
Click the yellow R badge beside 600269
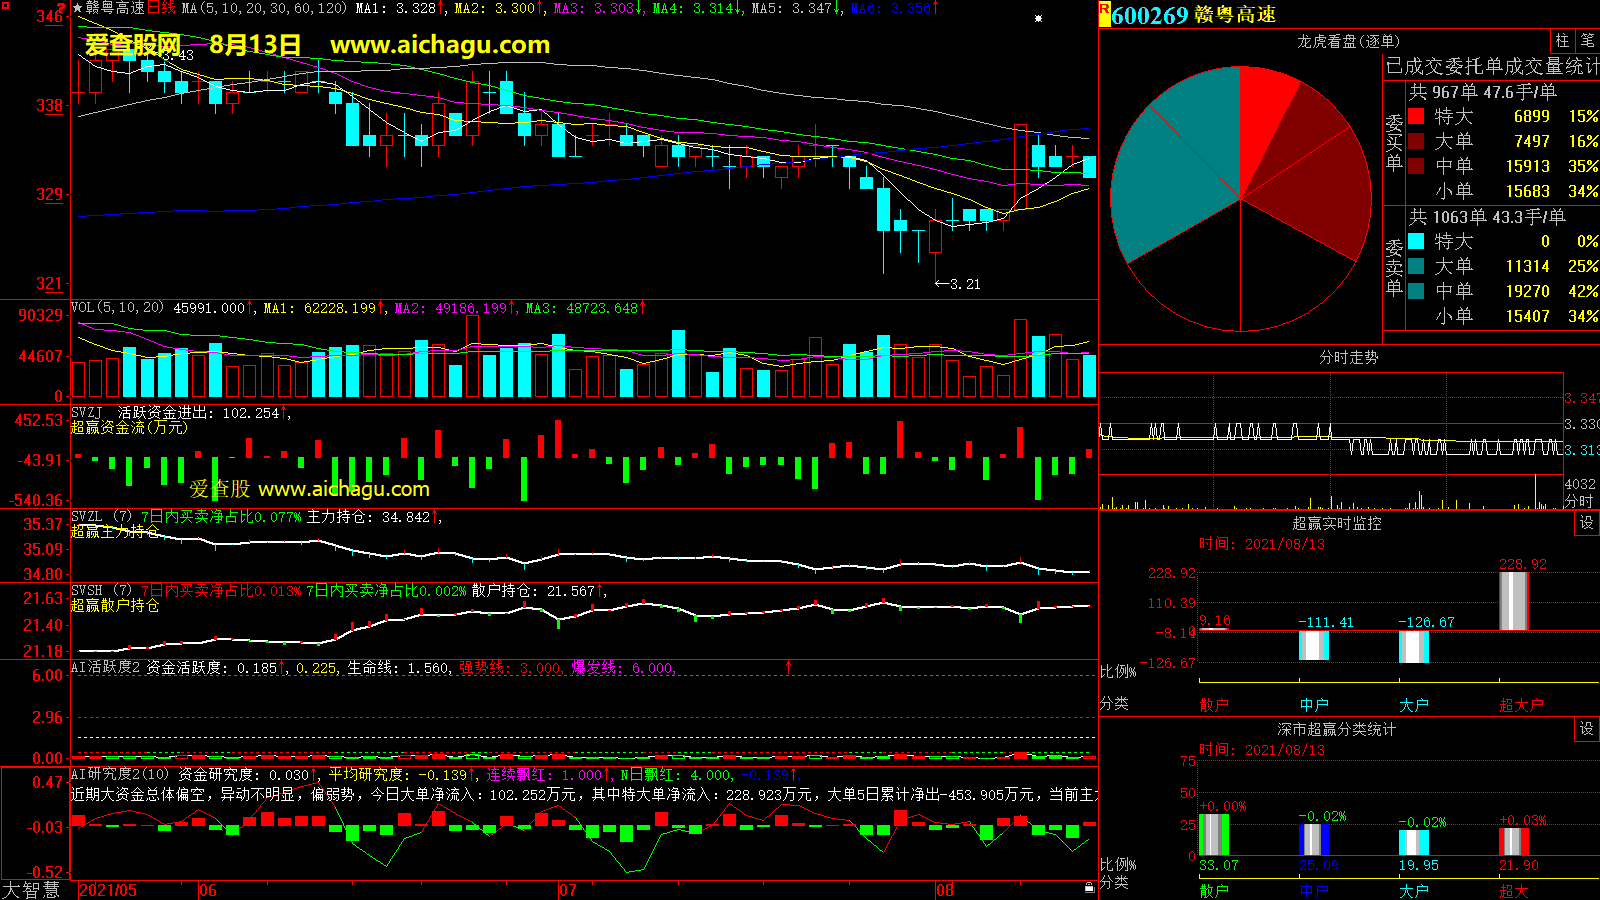tap(1104, 13)
